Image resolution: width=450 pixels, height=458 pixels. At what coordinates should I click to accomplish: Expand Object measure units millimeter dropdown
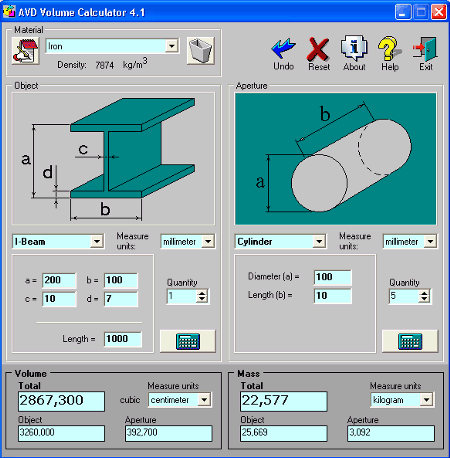click(208, 241)
